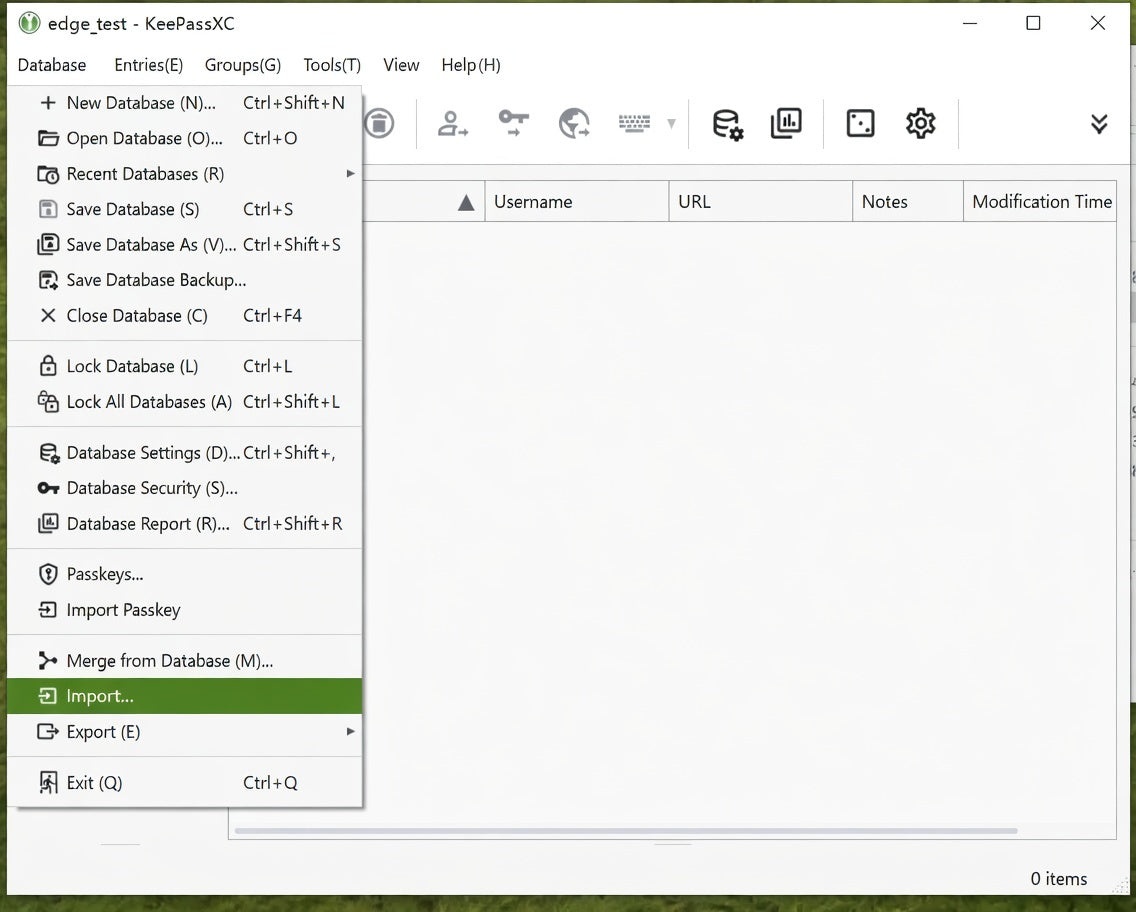Image resolution: width=1136 pixels, height=912 pixels.
Task: Click the copy password key toolbar icon
Action: click(x=514, y=123)
